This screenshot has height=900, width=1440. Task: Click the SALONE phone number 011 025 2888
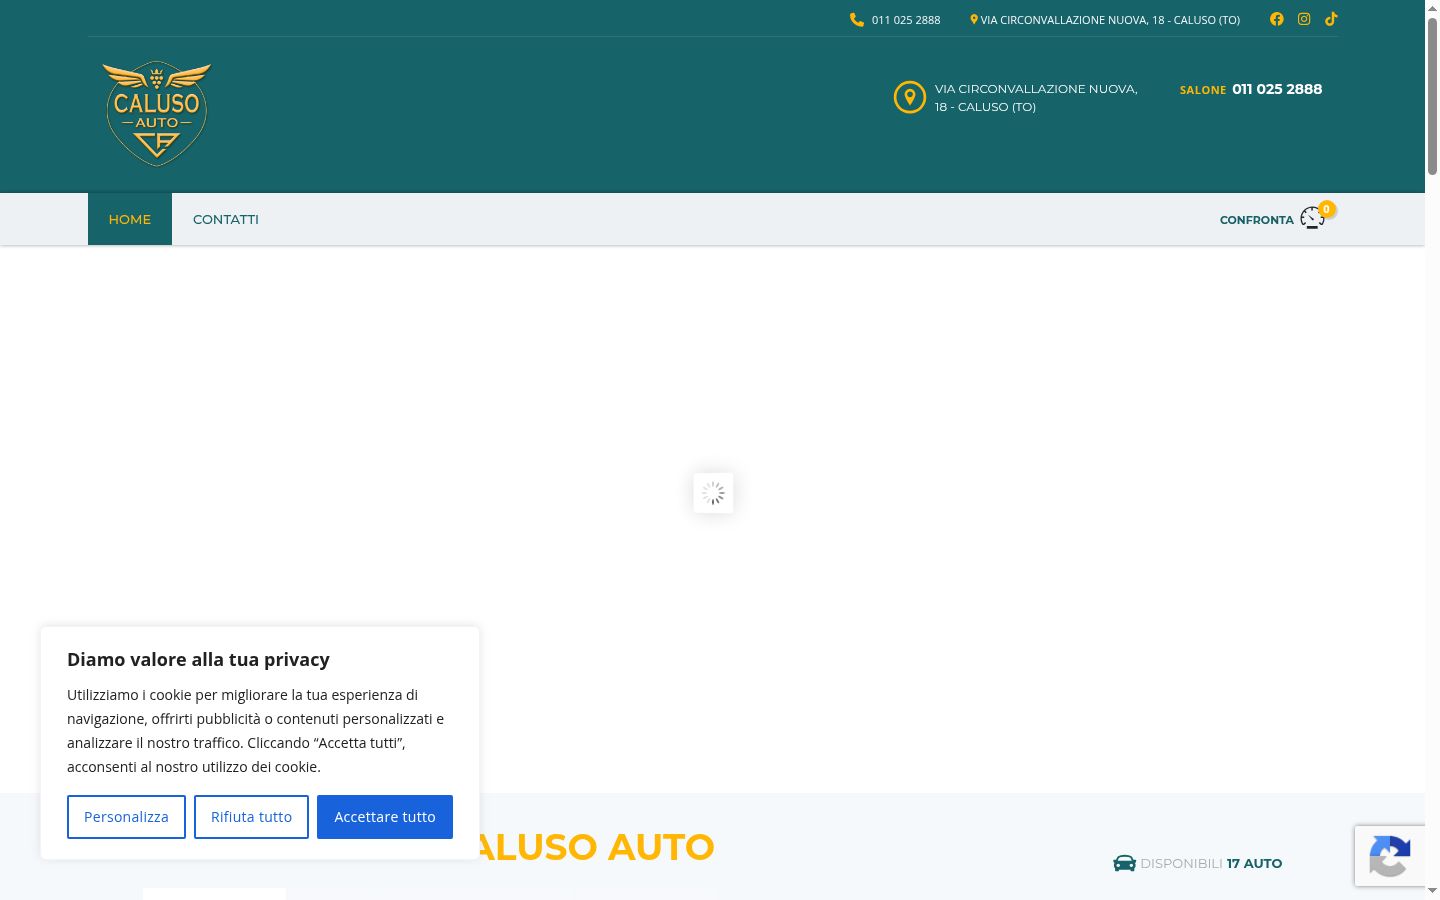[1277, 89]
